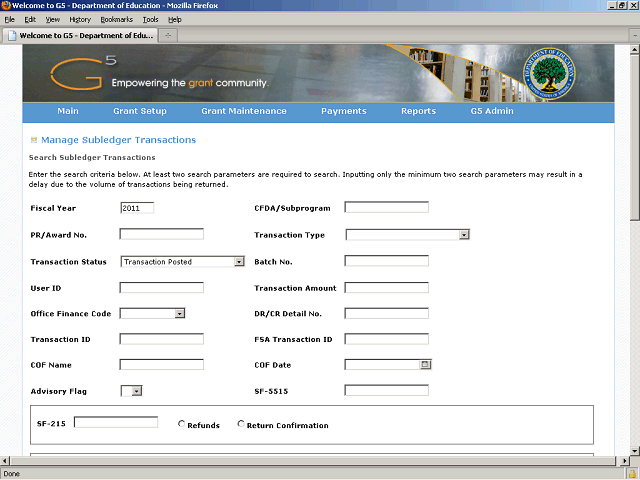Click the security padlock icon in status bar
The image size is (640, 480).
pos(633,473)
